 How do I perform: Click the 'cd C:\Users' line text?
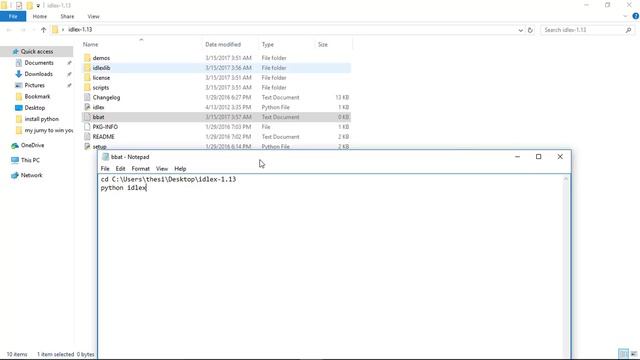click(x=168, y=179)
